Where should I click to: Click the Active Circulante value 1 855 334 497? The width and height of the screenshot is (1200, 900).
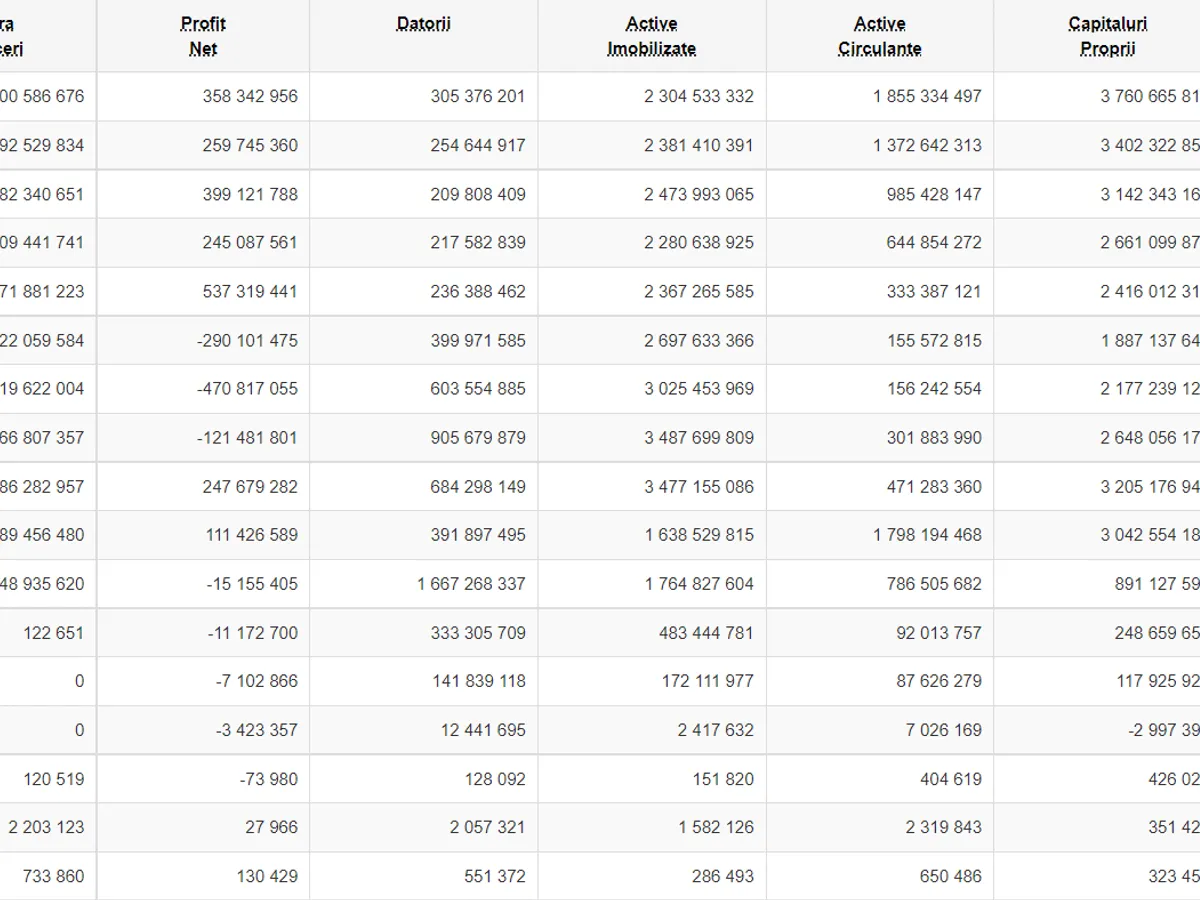point(927,97)
